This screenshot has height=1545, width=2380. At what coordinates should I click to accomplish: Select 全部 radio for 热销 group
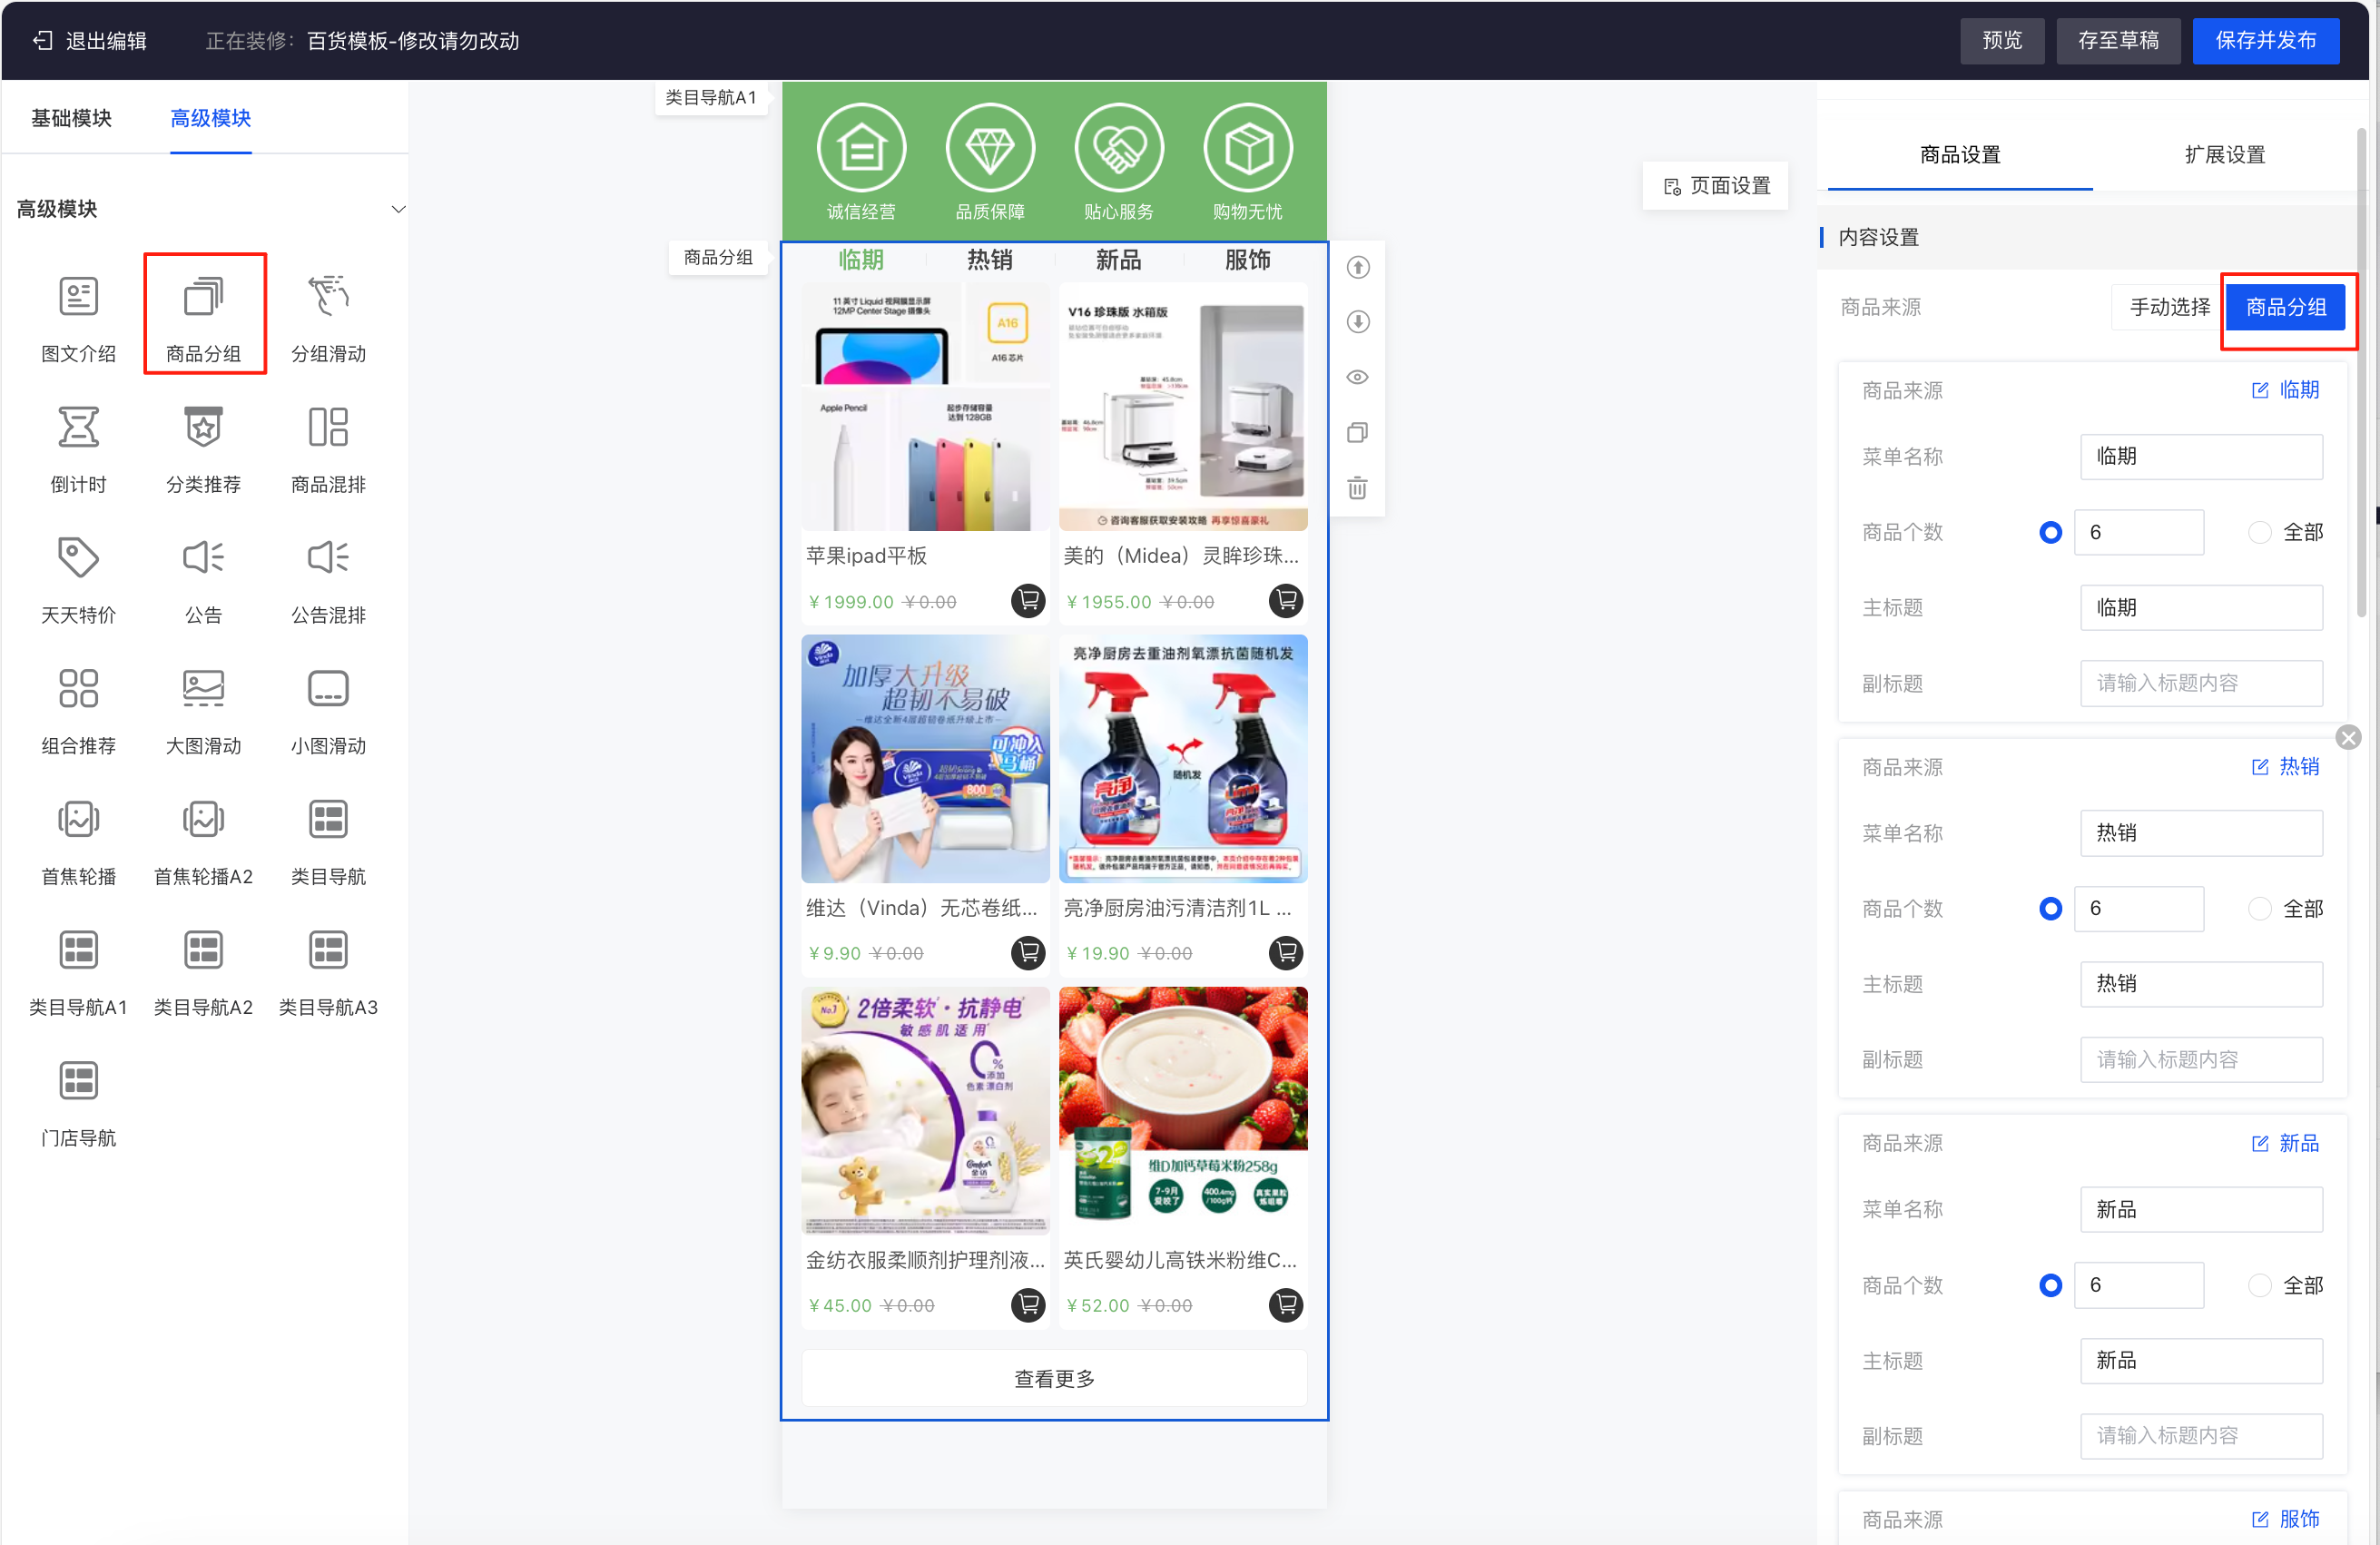pos(2259,909)
